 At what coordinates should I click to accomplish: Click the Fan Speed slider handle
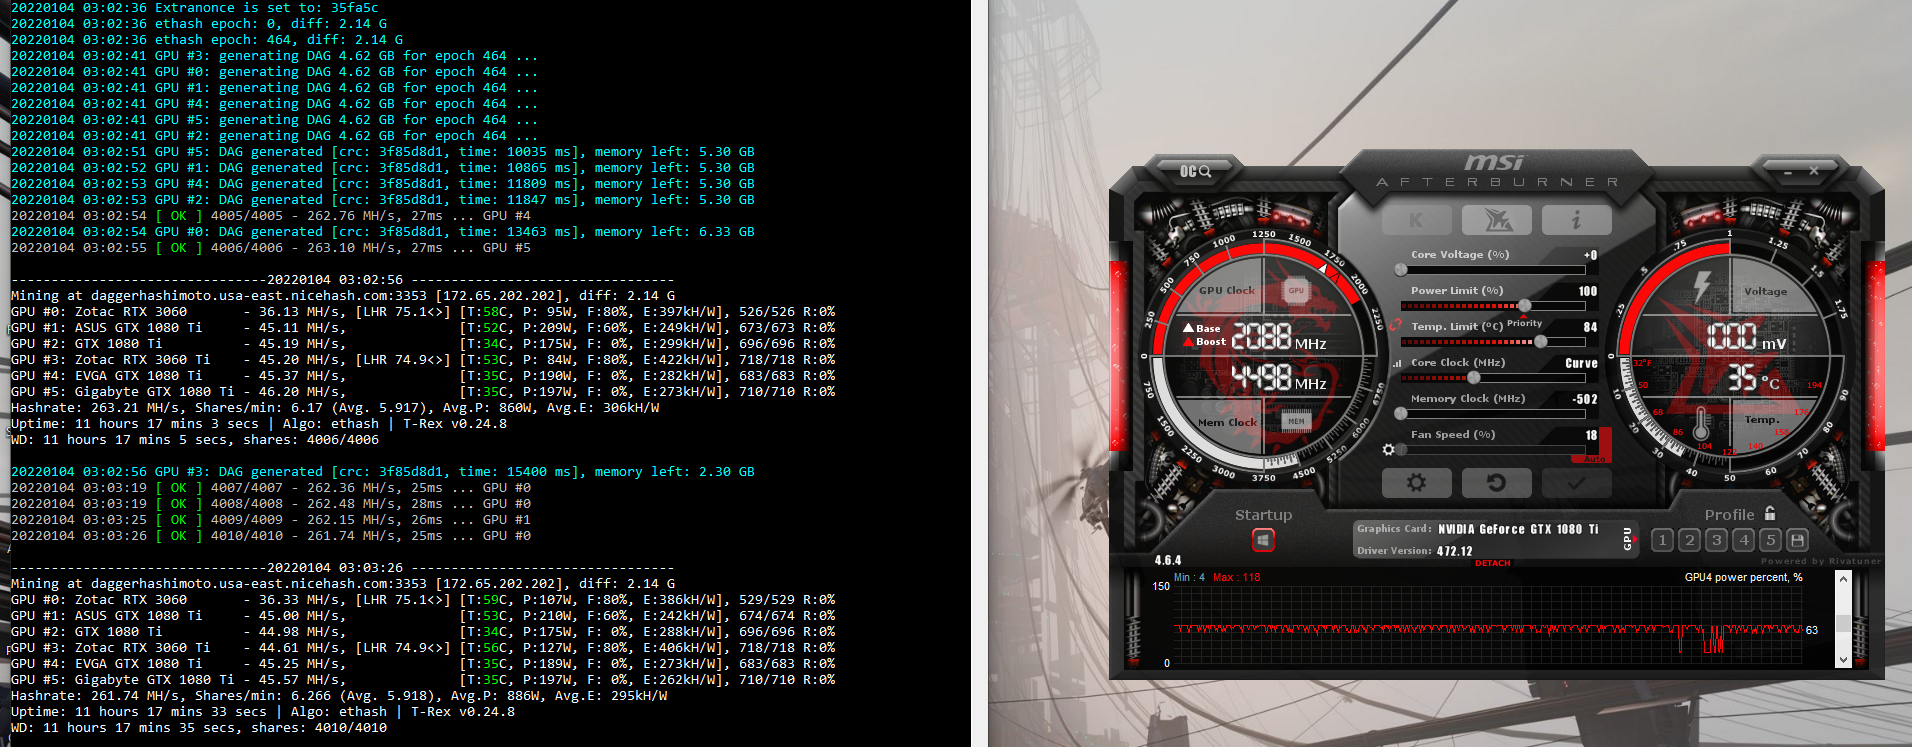point(1401,450)
